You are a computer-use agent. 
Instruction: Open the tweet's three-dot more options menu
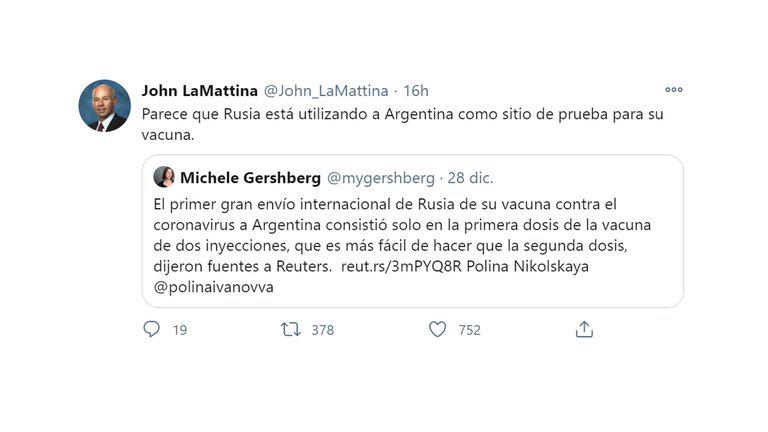pos(673,89)
